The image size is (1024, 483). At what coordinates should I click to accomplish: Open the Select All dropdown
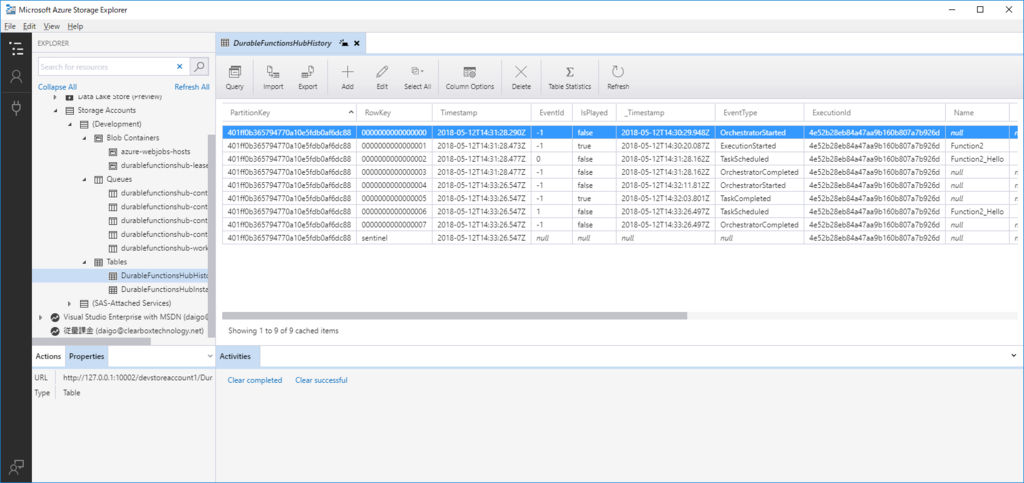pyautogui.click(x=417, y=78)
